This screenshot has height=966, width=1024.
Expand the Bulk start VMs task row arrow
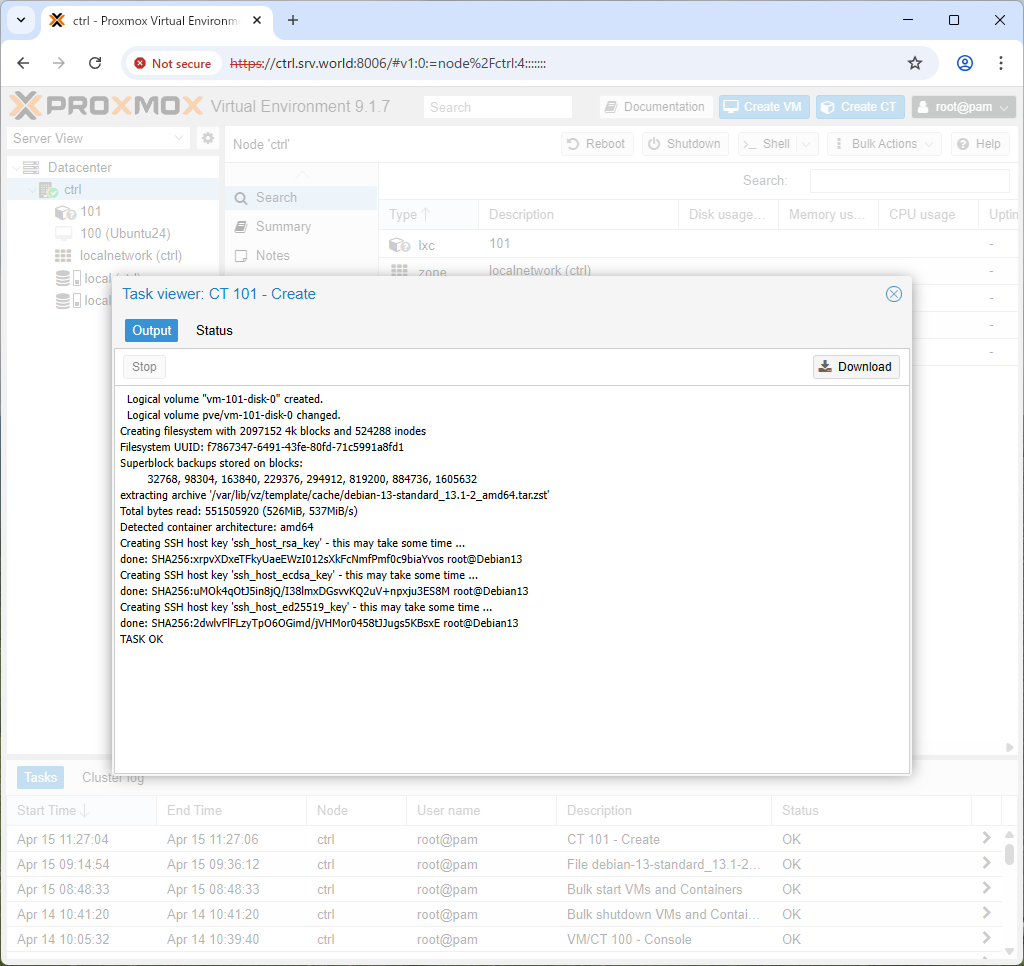[x=986, y=888]
